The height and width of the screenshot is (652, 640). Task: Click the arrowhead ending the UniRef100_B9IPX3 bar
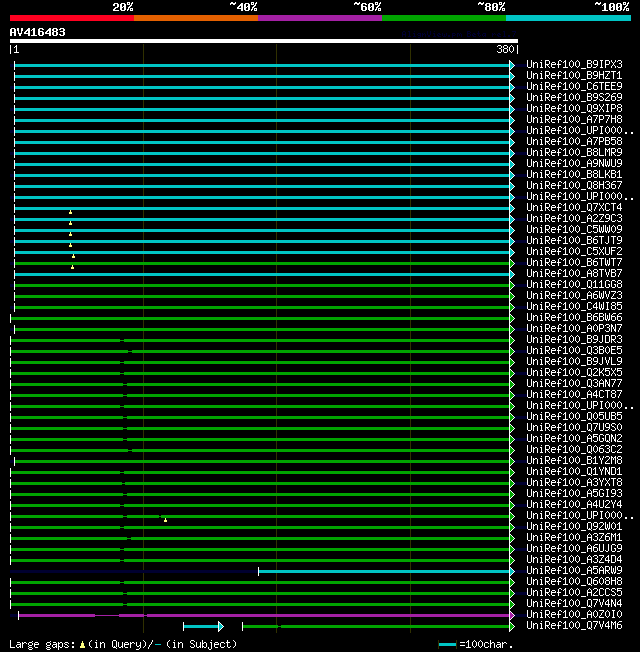[512, 65]
